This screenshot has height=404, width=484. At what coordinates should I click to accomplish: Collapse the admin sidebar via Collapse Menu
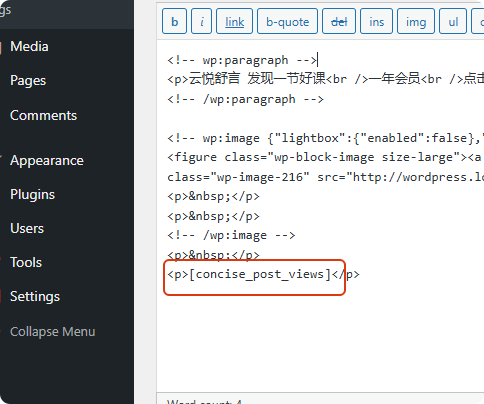click(x=52, y=332)
